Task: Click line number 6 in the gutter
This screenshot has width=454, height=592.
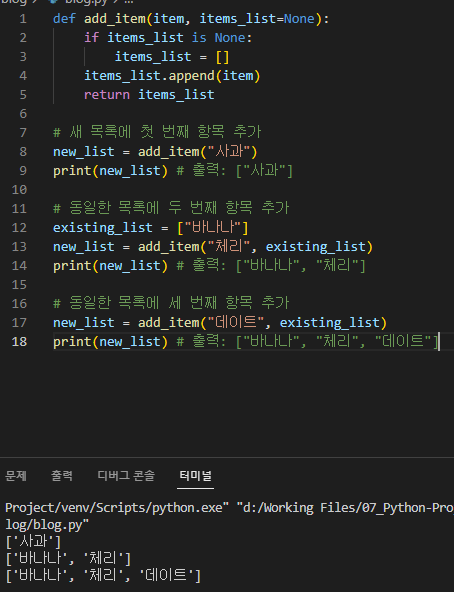Action: pyautogui.click(x=23, y=114)
